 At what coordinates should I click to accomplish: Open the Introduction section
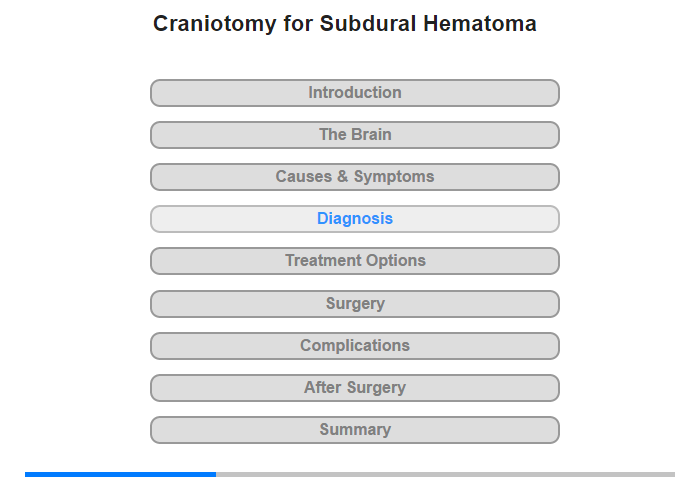[354, 93]
